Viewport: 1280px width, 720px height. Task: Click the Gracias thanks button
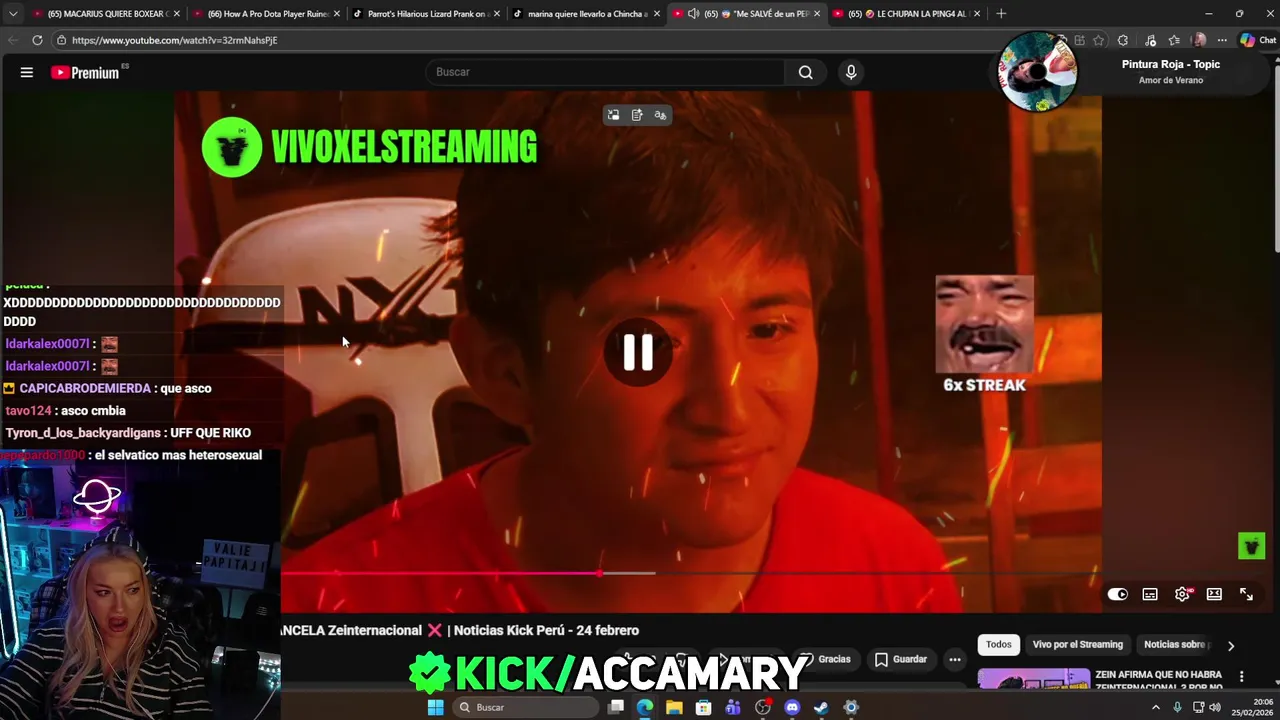[x=825, y=659]
